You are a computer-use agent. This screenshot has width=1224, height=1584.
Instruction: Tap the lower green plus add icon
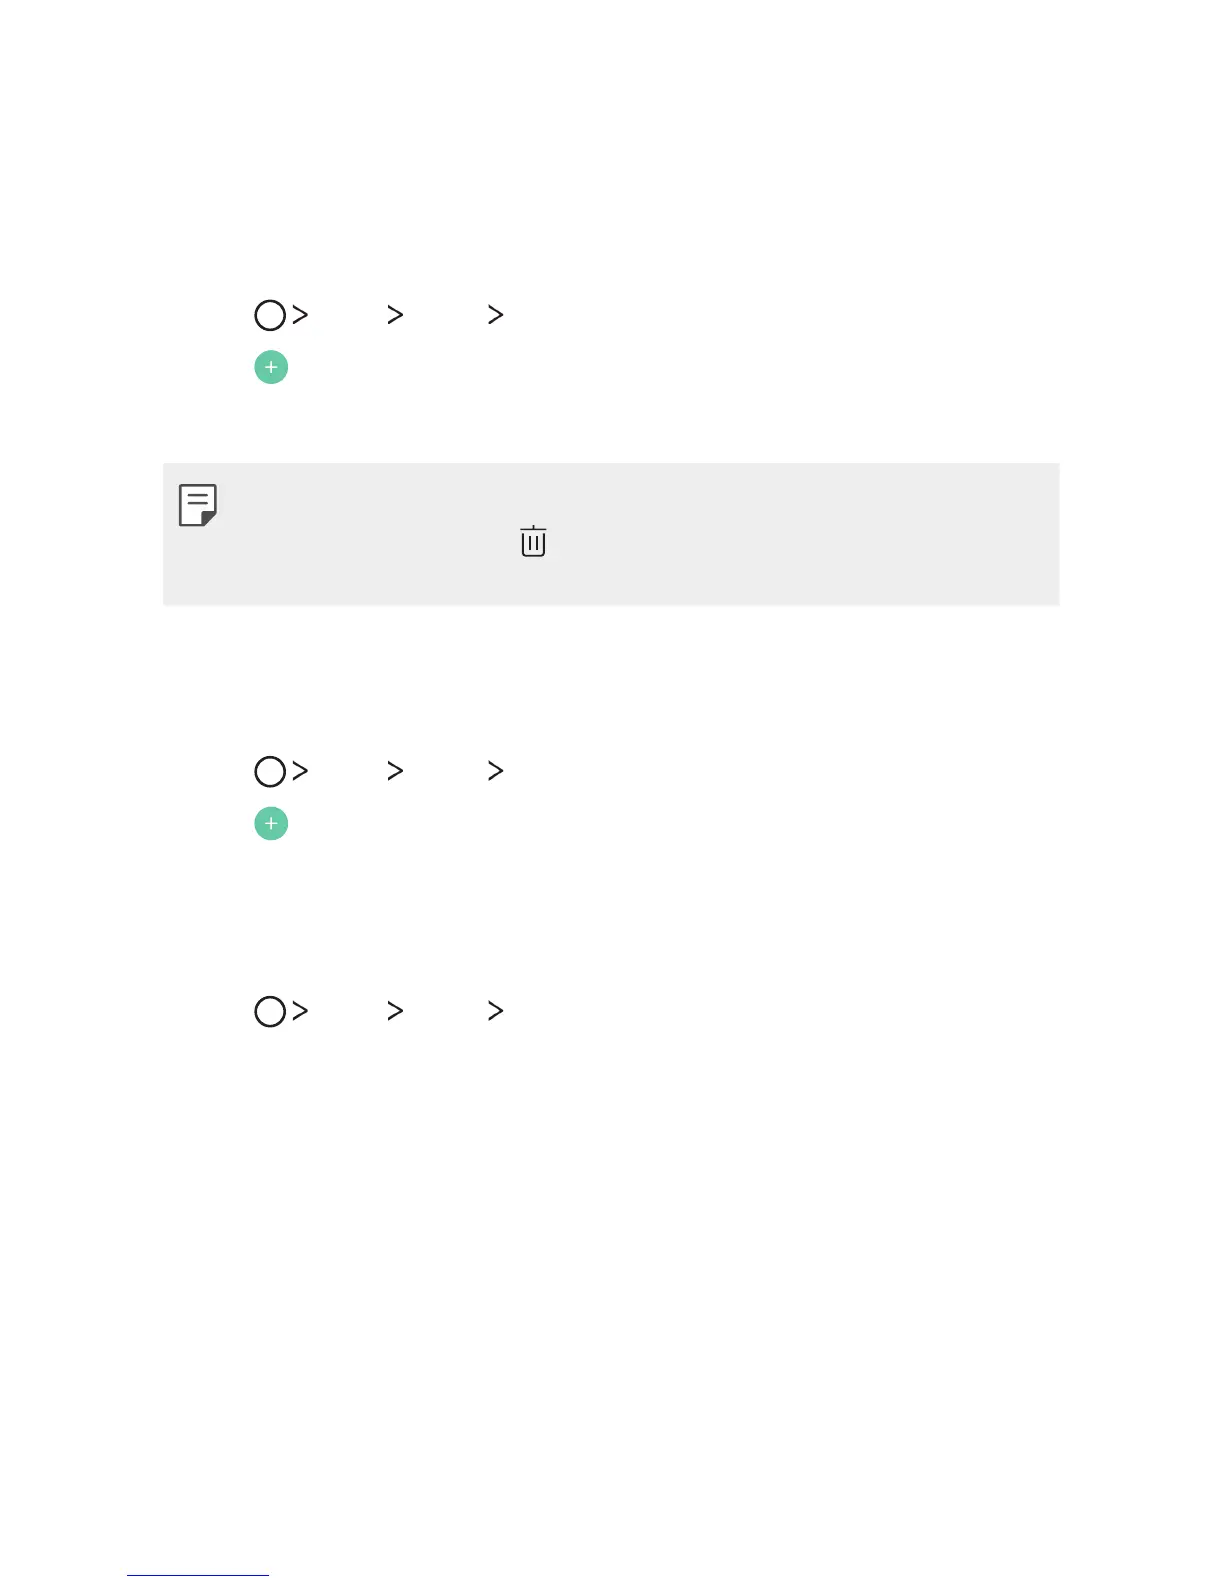point(271,824)
